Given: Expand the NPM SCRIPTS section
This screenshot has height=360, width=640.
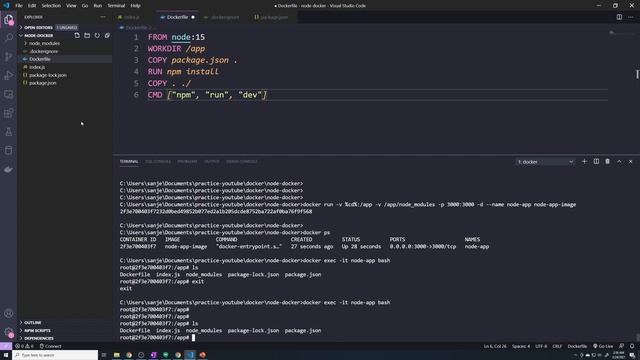Looking at the screenshot, I should (37, 330).
